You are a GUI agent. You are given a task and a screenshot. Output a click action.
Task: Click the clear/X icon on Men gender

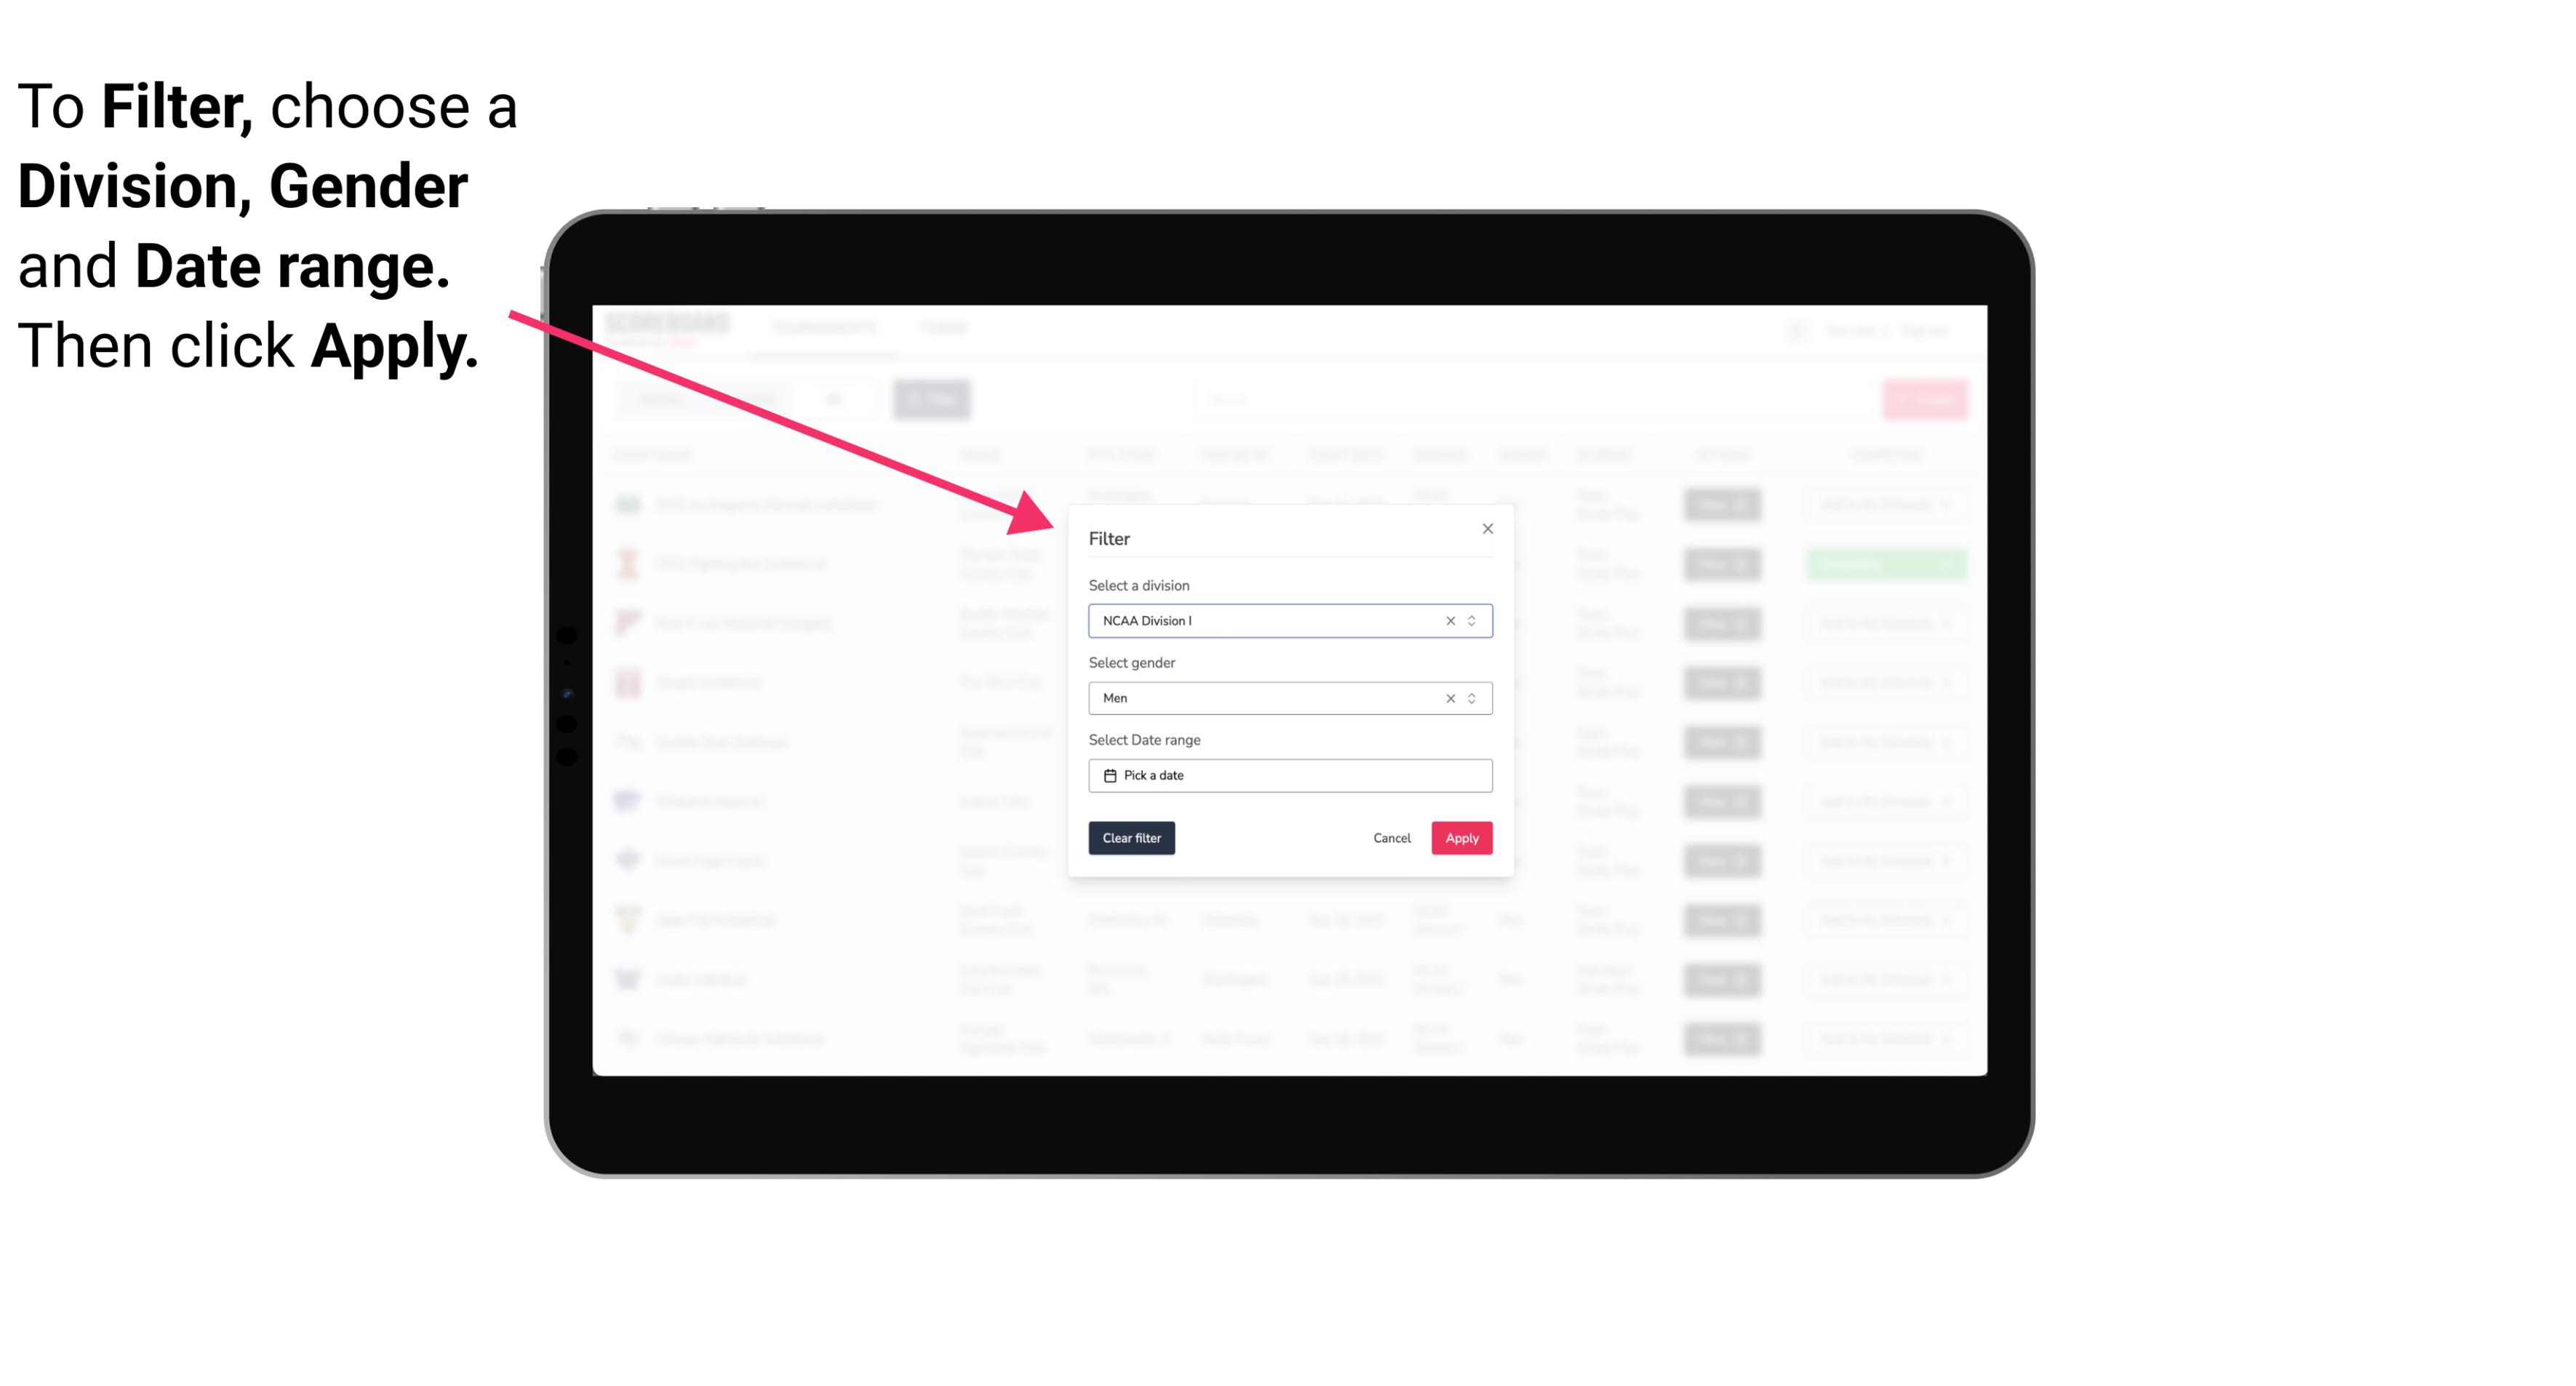coord(1447,698)
